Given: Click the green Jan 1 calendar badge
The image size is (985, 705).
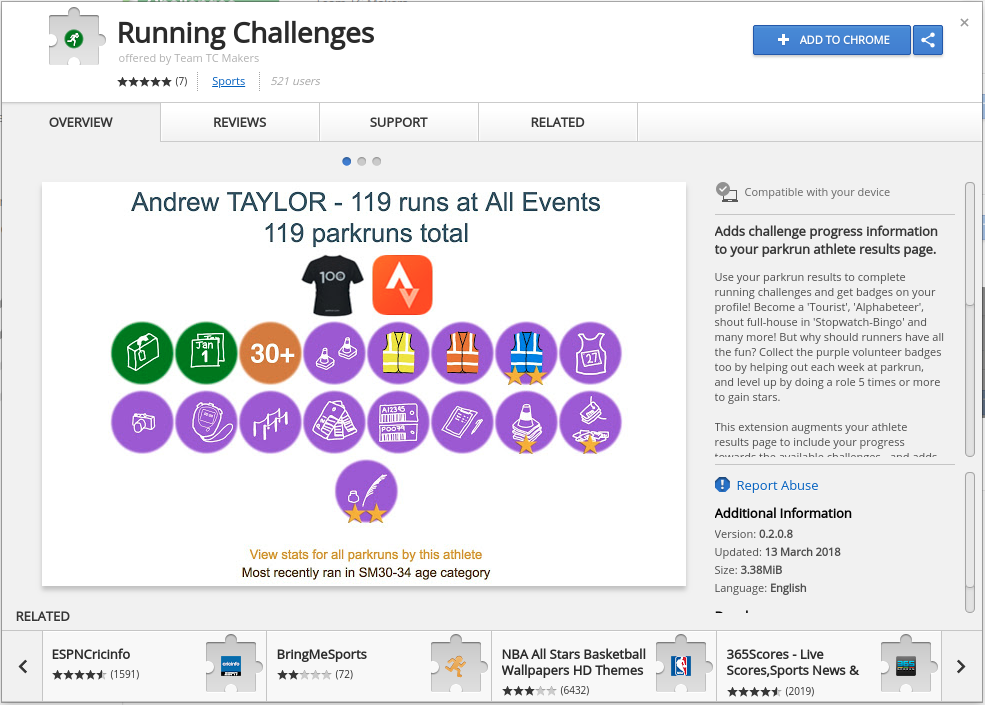Looking at the screenshot, I should coord(206,353).
